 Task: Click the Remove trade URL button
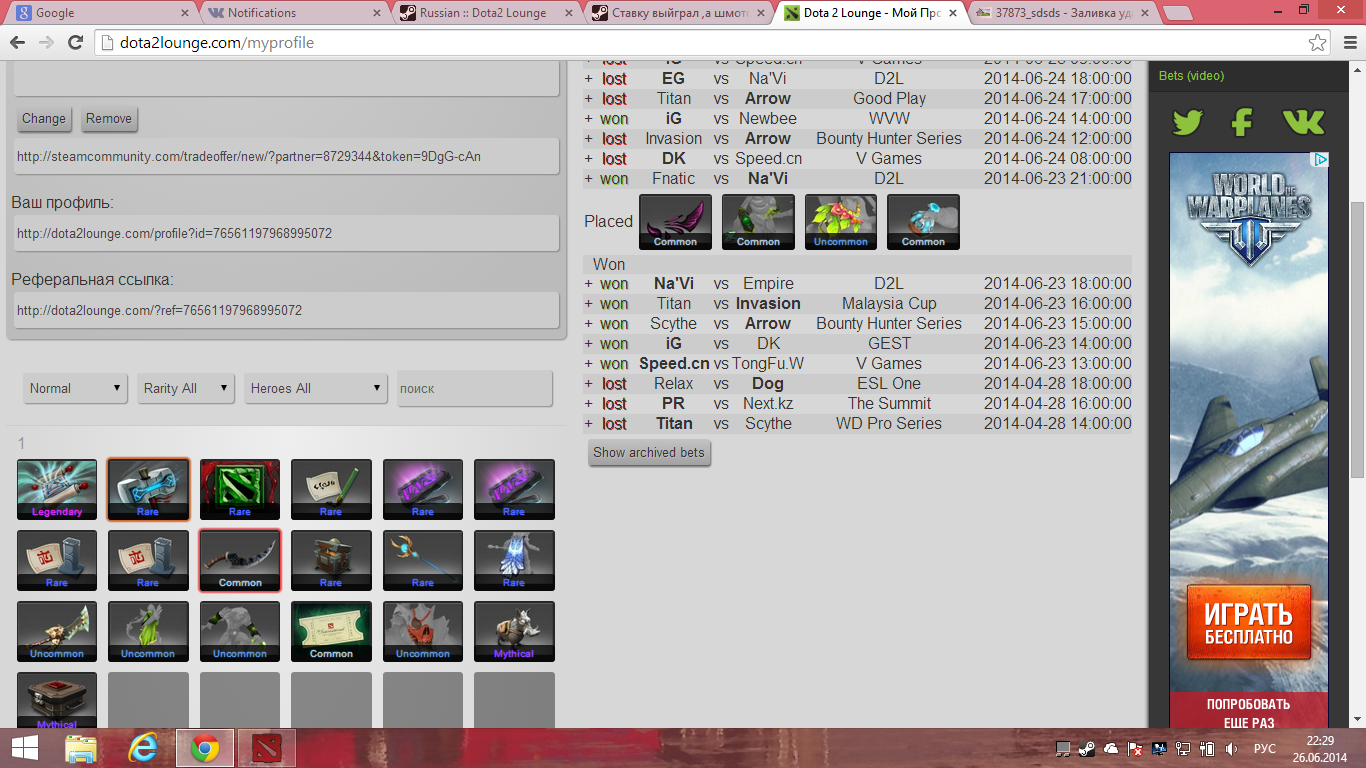(109, 118)
